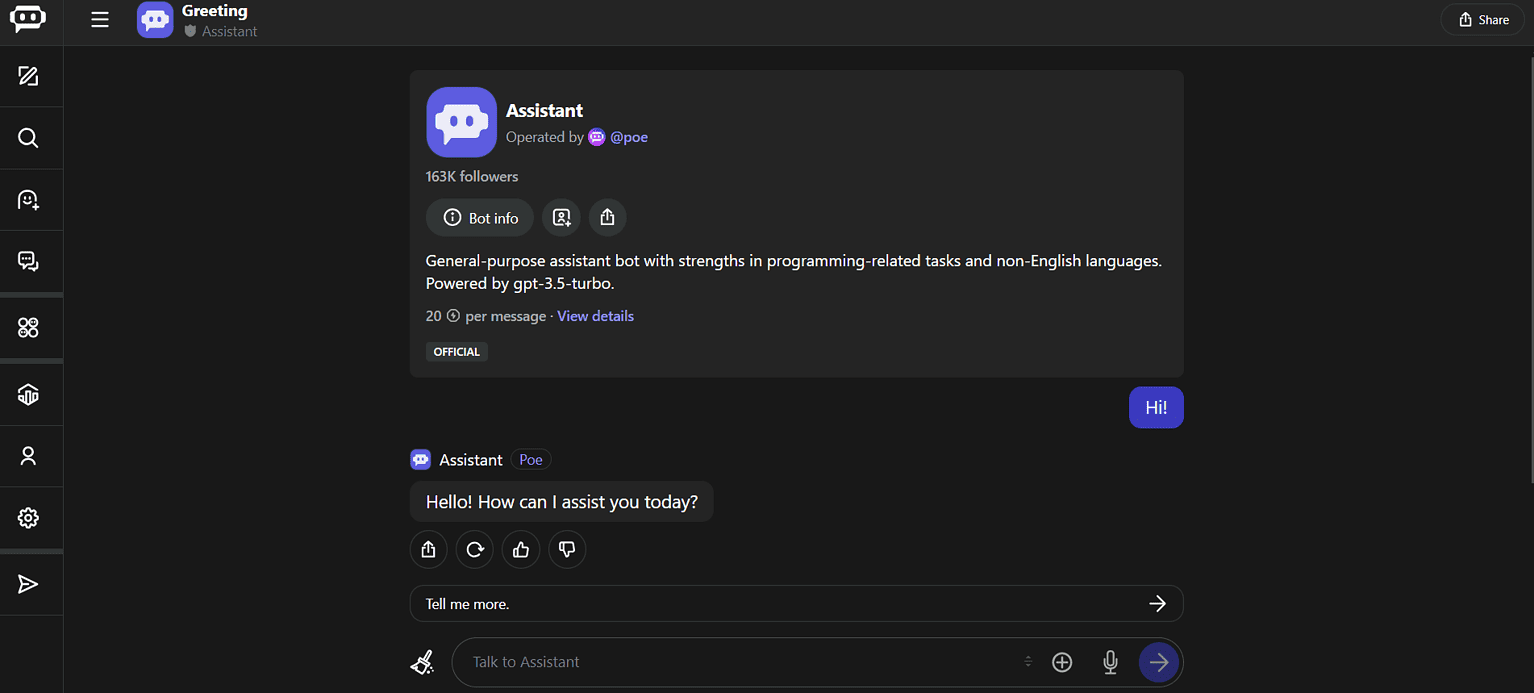1534x693 pixels.
Task: Give a thumbs up to Assistant's reply
Action: (520, 549)
